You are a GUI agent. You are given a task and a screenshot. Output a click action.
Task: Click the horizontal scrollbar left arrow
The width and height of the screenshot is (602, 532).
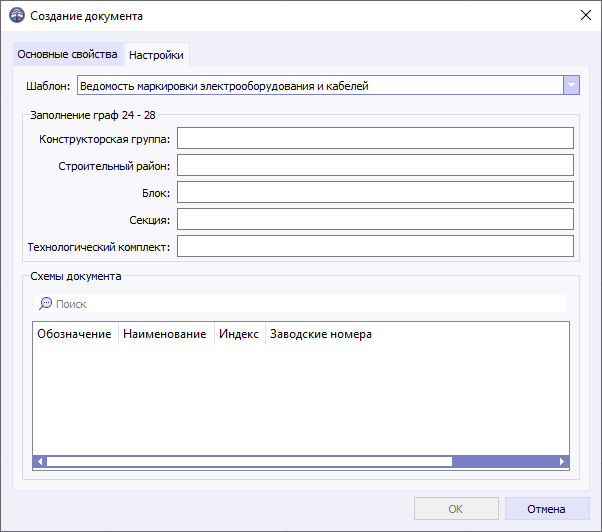coord(40,461)
